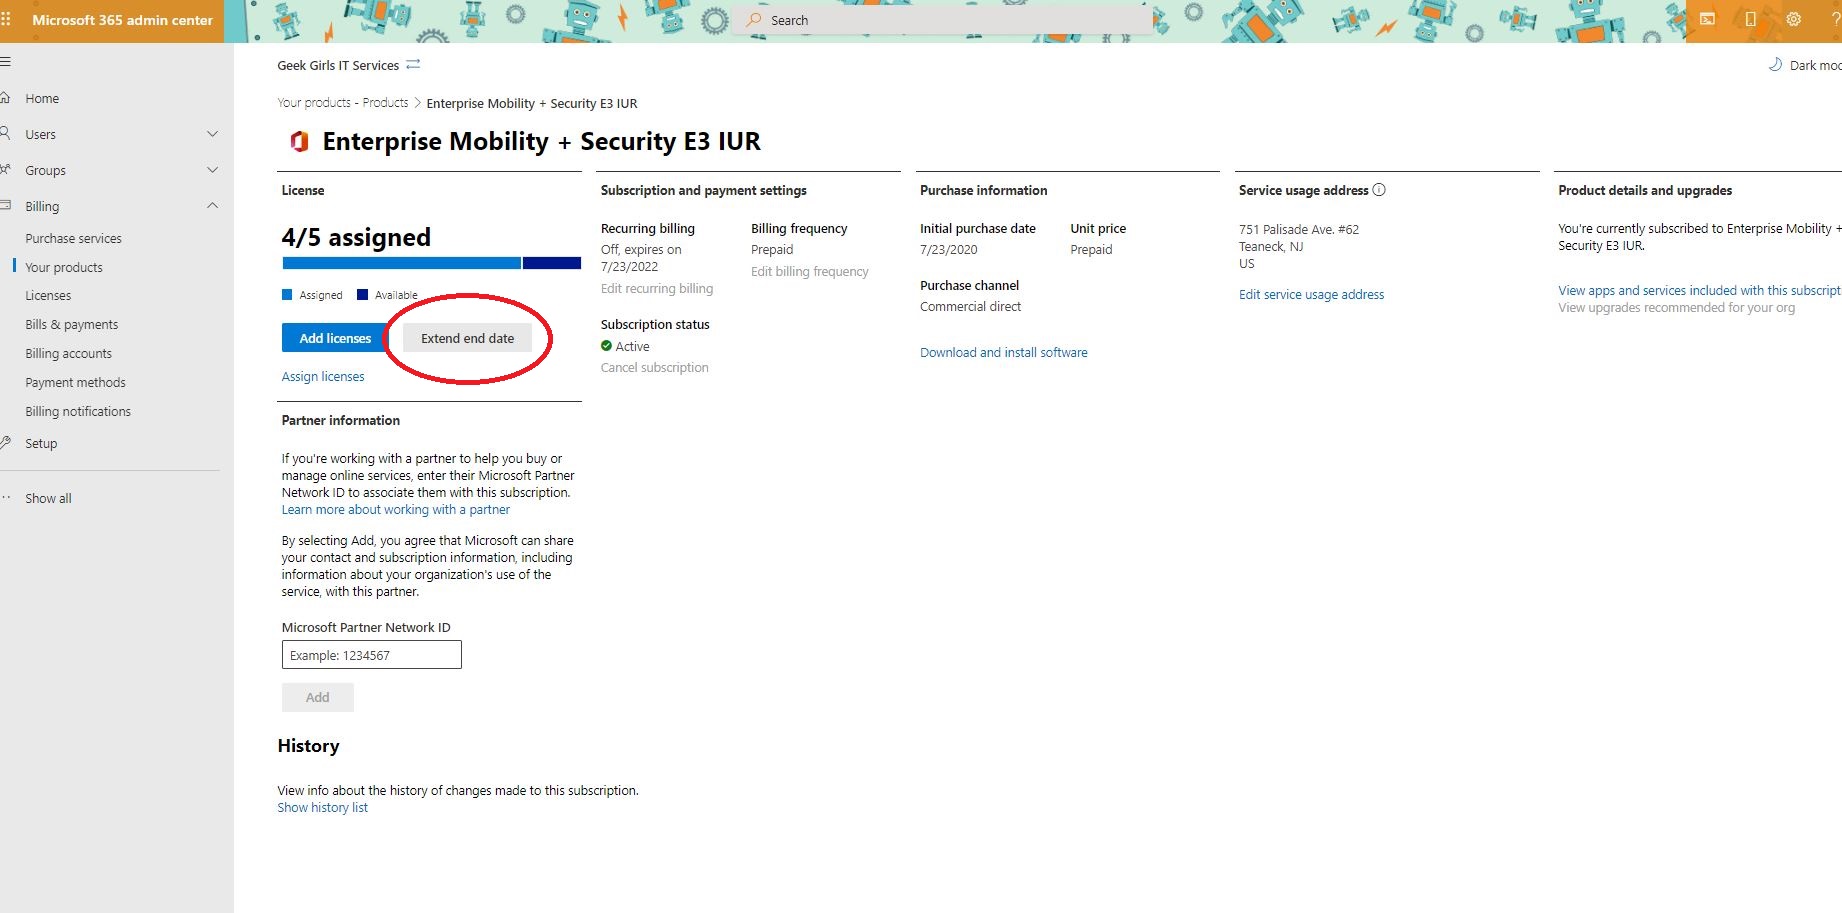
Task: Click the search magnifier icon
Action: [x=754, y=20]
